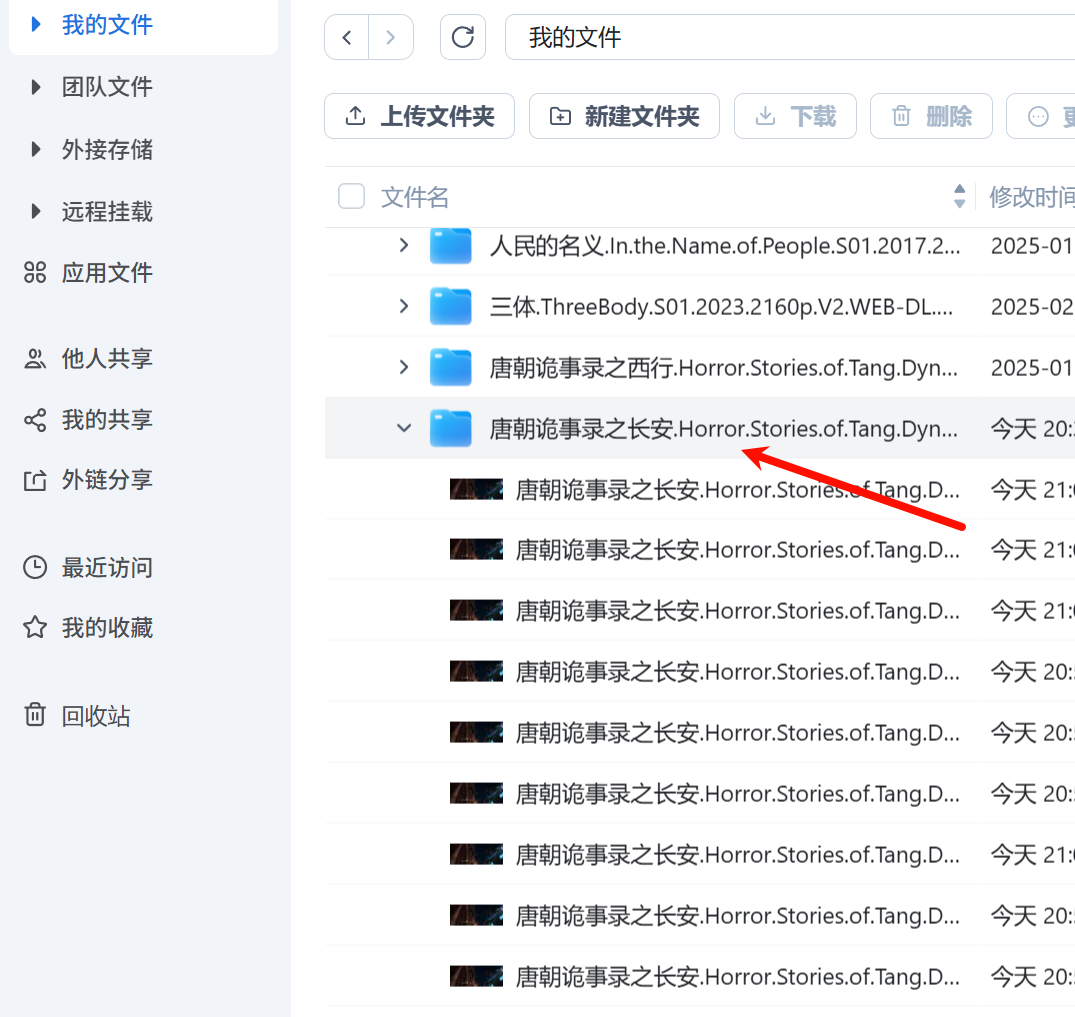Toggle the select-all checkbox beside 文件名
Image resolution: width=1075 pixels, height=1017 pixels.
352,196
